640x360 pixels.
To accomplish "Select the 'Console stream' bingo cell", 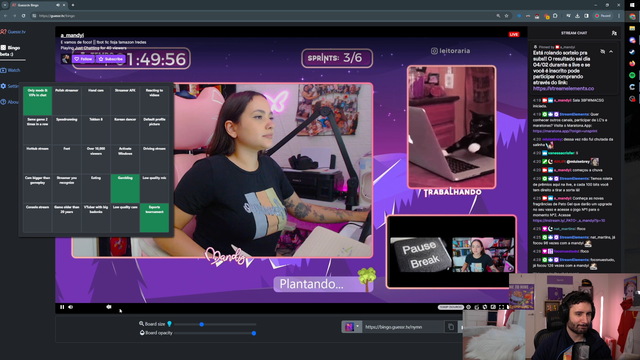I will (x=38, y=218).
